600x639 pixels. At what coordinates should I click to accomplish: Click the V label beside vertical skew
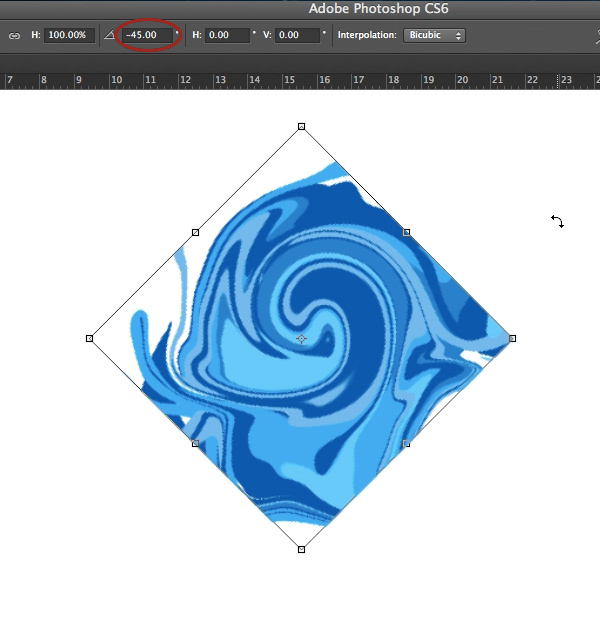click(x=267, y=35)
